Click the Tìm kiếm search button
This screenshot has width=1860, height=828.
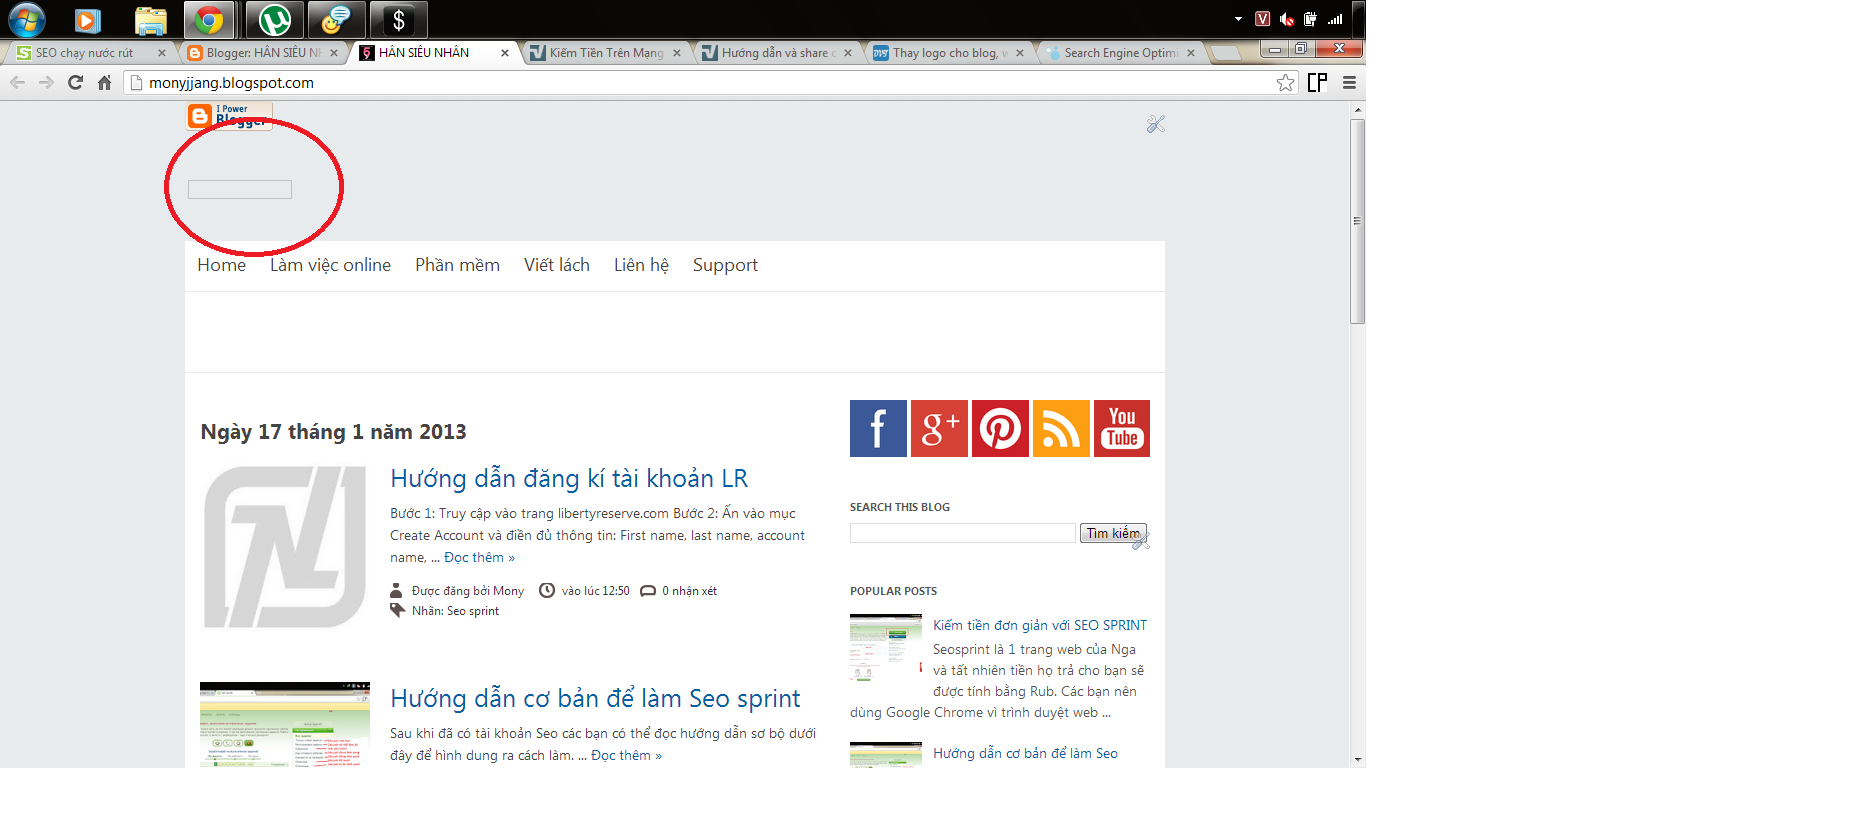[x=1113, y=533]
